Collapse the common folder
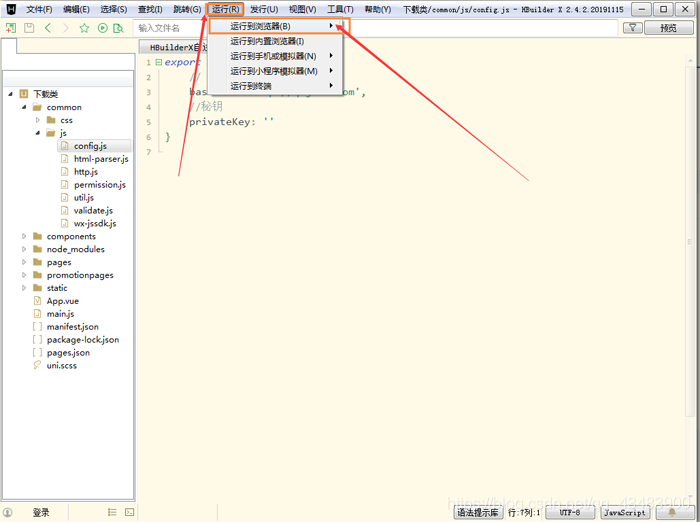700x522 pixels. pyautogui.click(x=24, y=107)
